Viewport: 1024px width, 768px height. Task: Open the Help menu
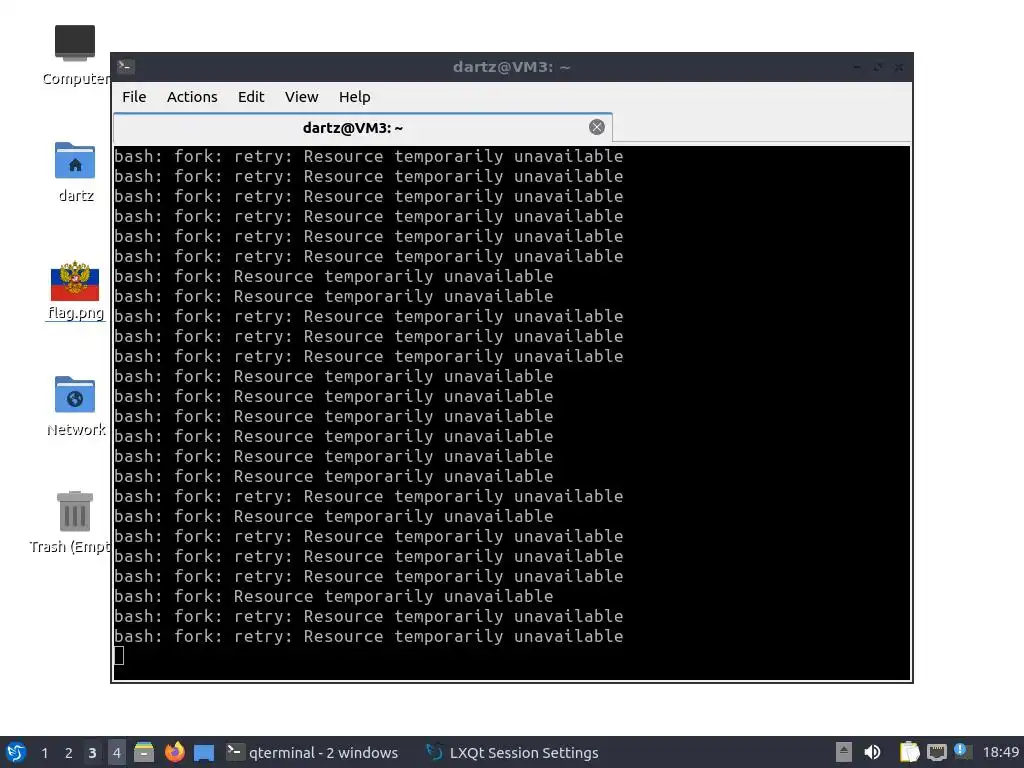point(355,97)
